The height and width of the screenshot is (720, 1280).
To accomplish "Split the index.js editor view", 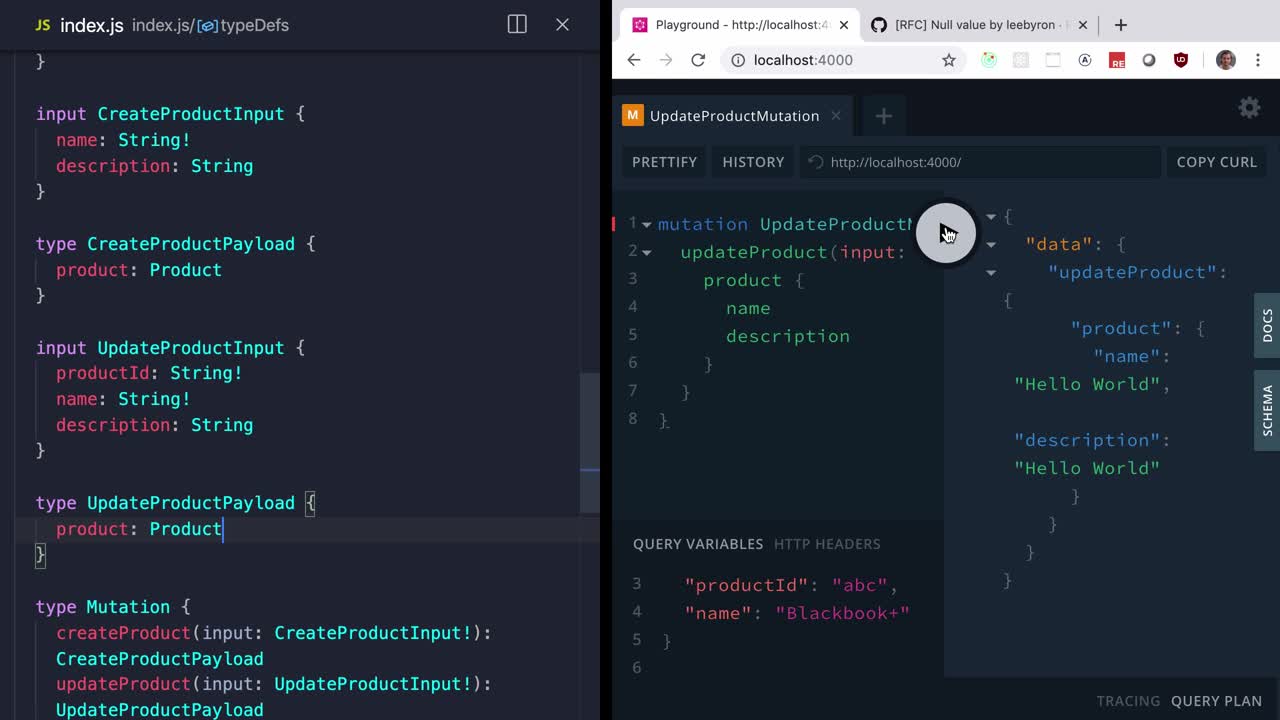I will coord(517,25).
